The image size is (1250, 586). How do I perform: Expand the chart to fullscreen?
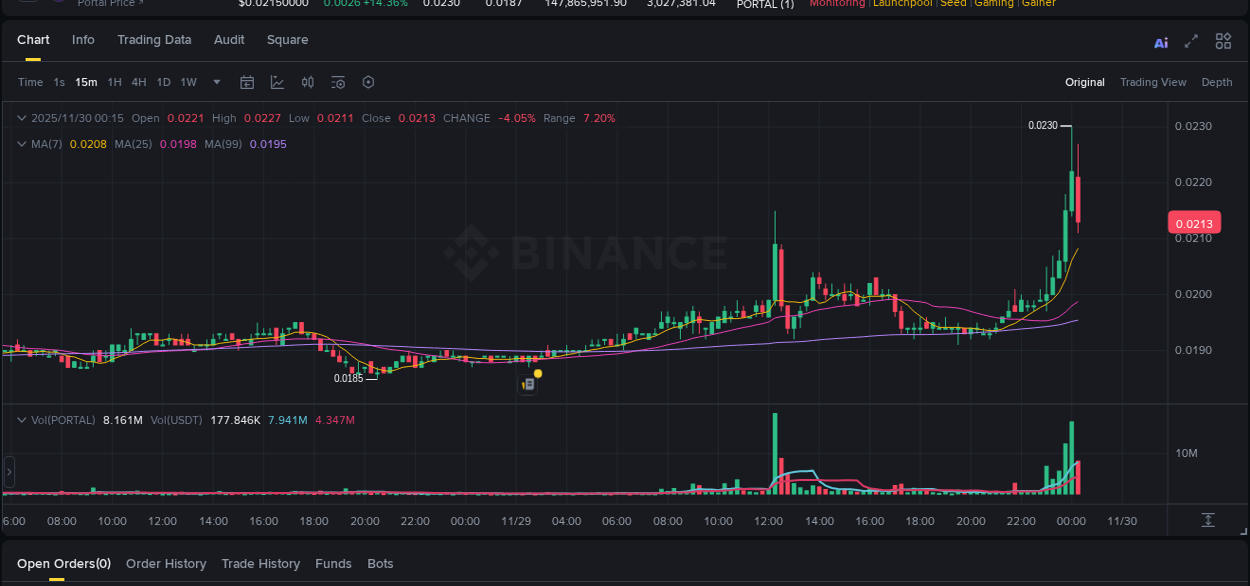click(1191, 41)
